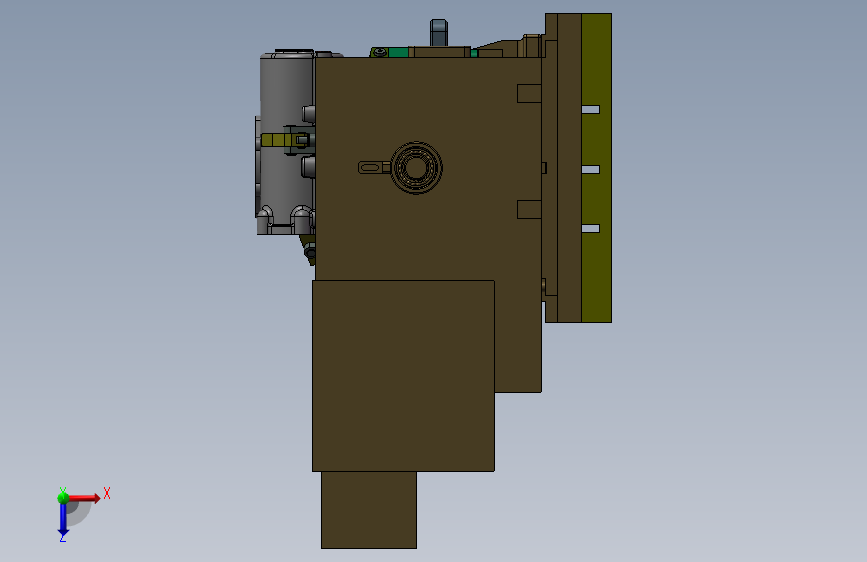Screen dimensions: 867x562
Task: Select the slotted key left of the bearing
Action: point(374,168)
